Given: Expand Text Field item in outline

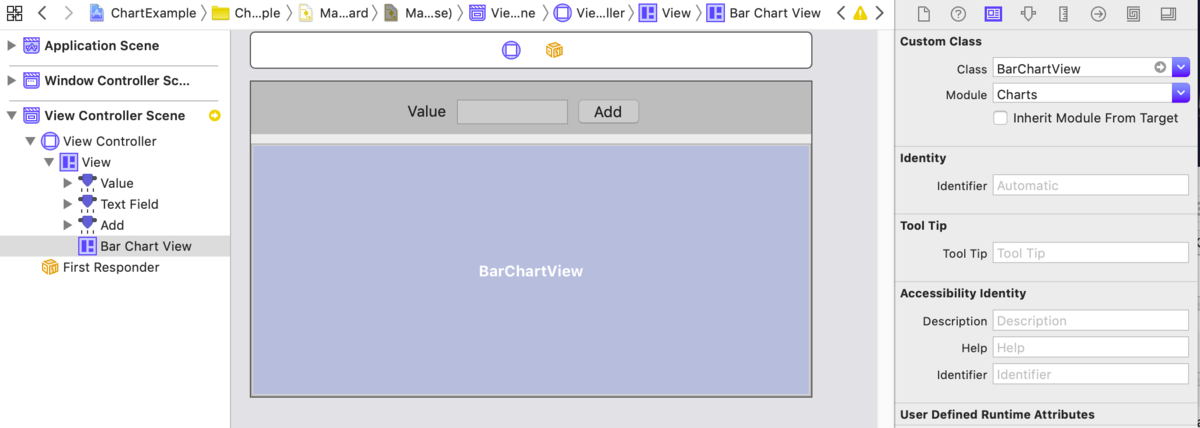Looking at the screenshot, I should point(67,204).
